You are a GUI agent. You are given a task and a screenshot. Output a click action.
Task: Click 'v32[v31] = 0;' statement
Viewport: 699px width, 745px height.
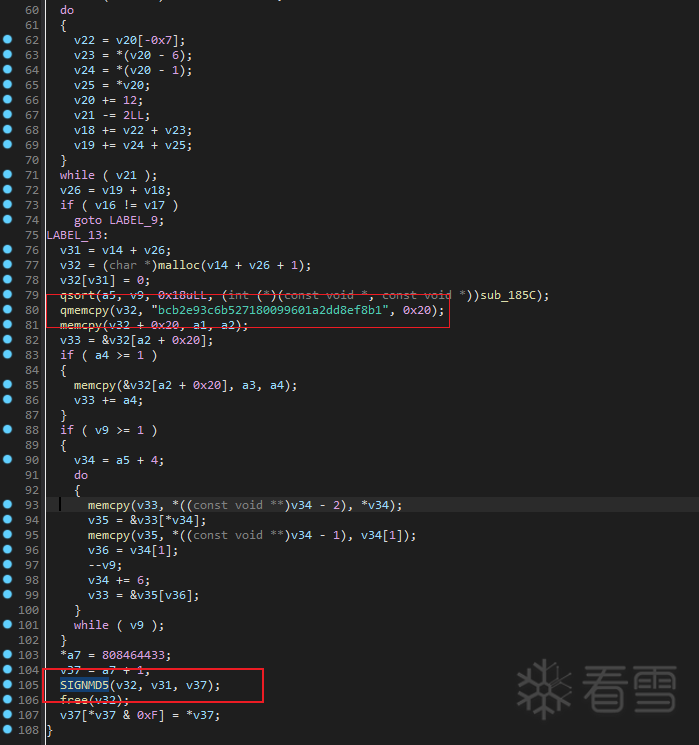[105, 280]
